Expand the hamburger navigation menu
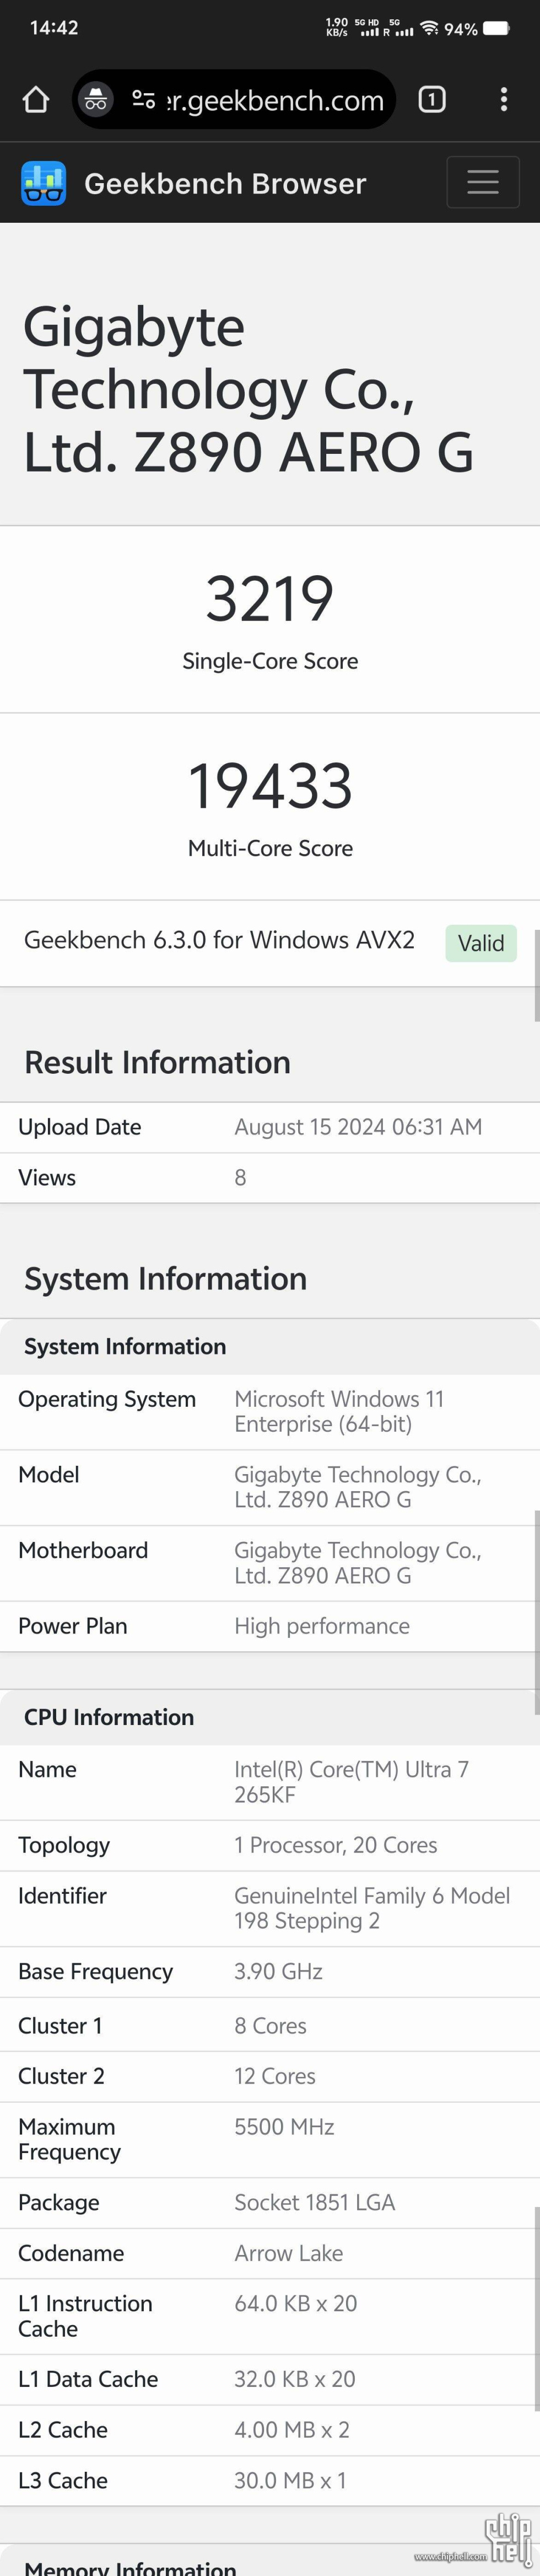Image resolution: width=540 pixels, height=2576 pixels. tap(483, 182)
